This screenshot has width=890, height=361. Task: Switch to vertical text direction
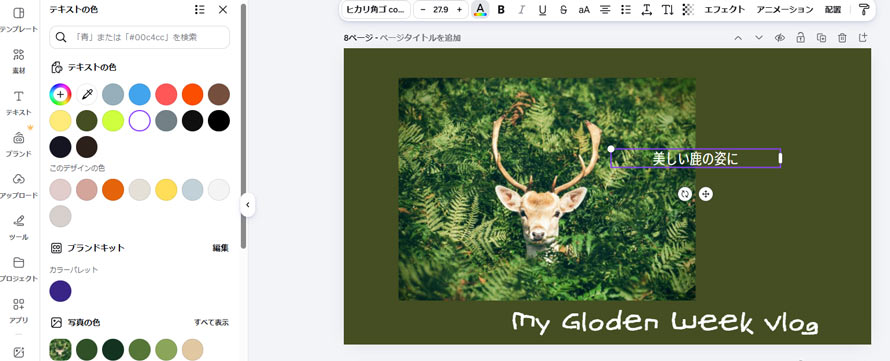(x=668, y=10)
